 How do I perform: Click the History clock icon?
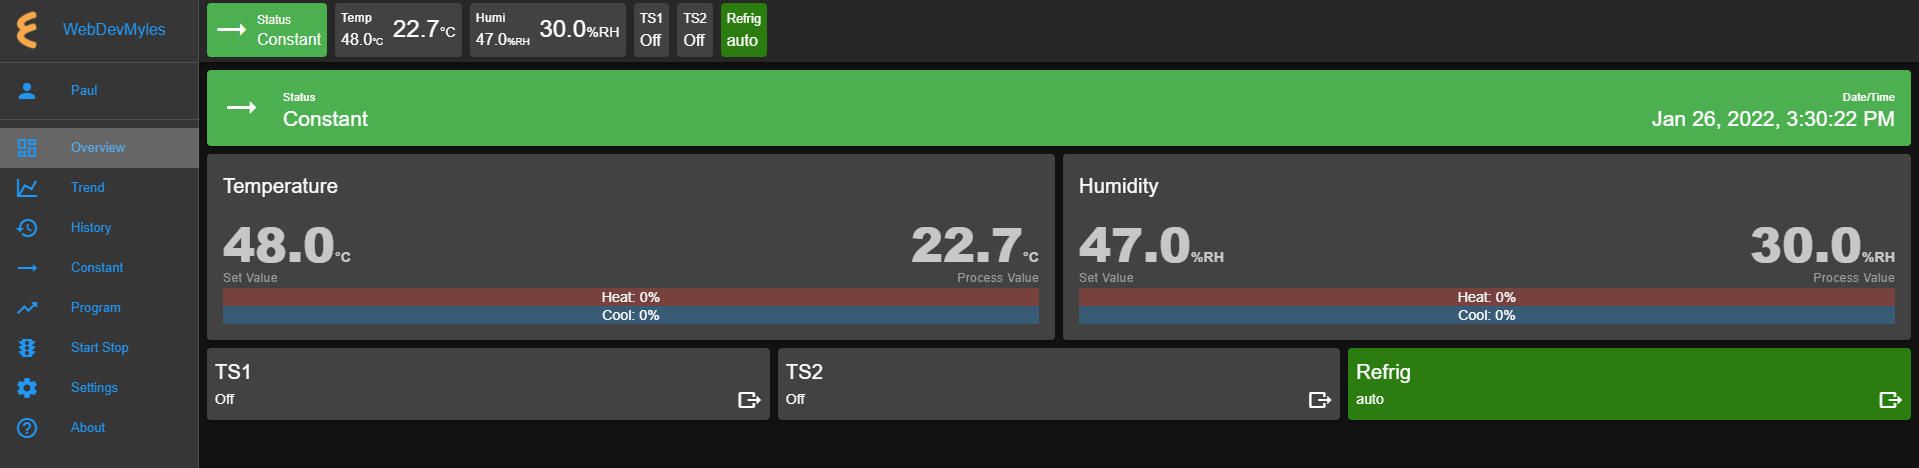point(27,228)
